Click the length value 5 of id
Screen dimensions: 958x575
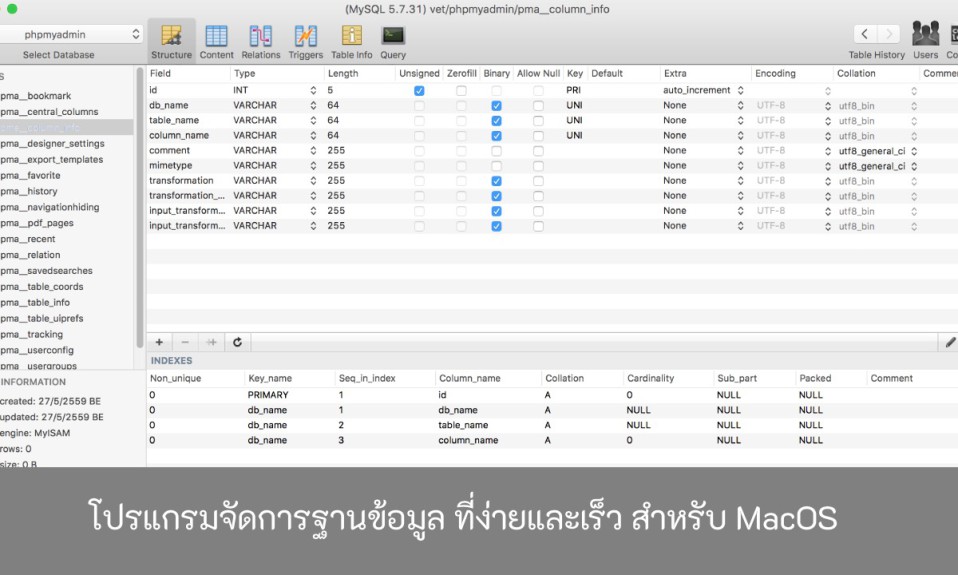[330, 90]
